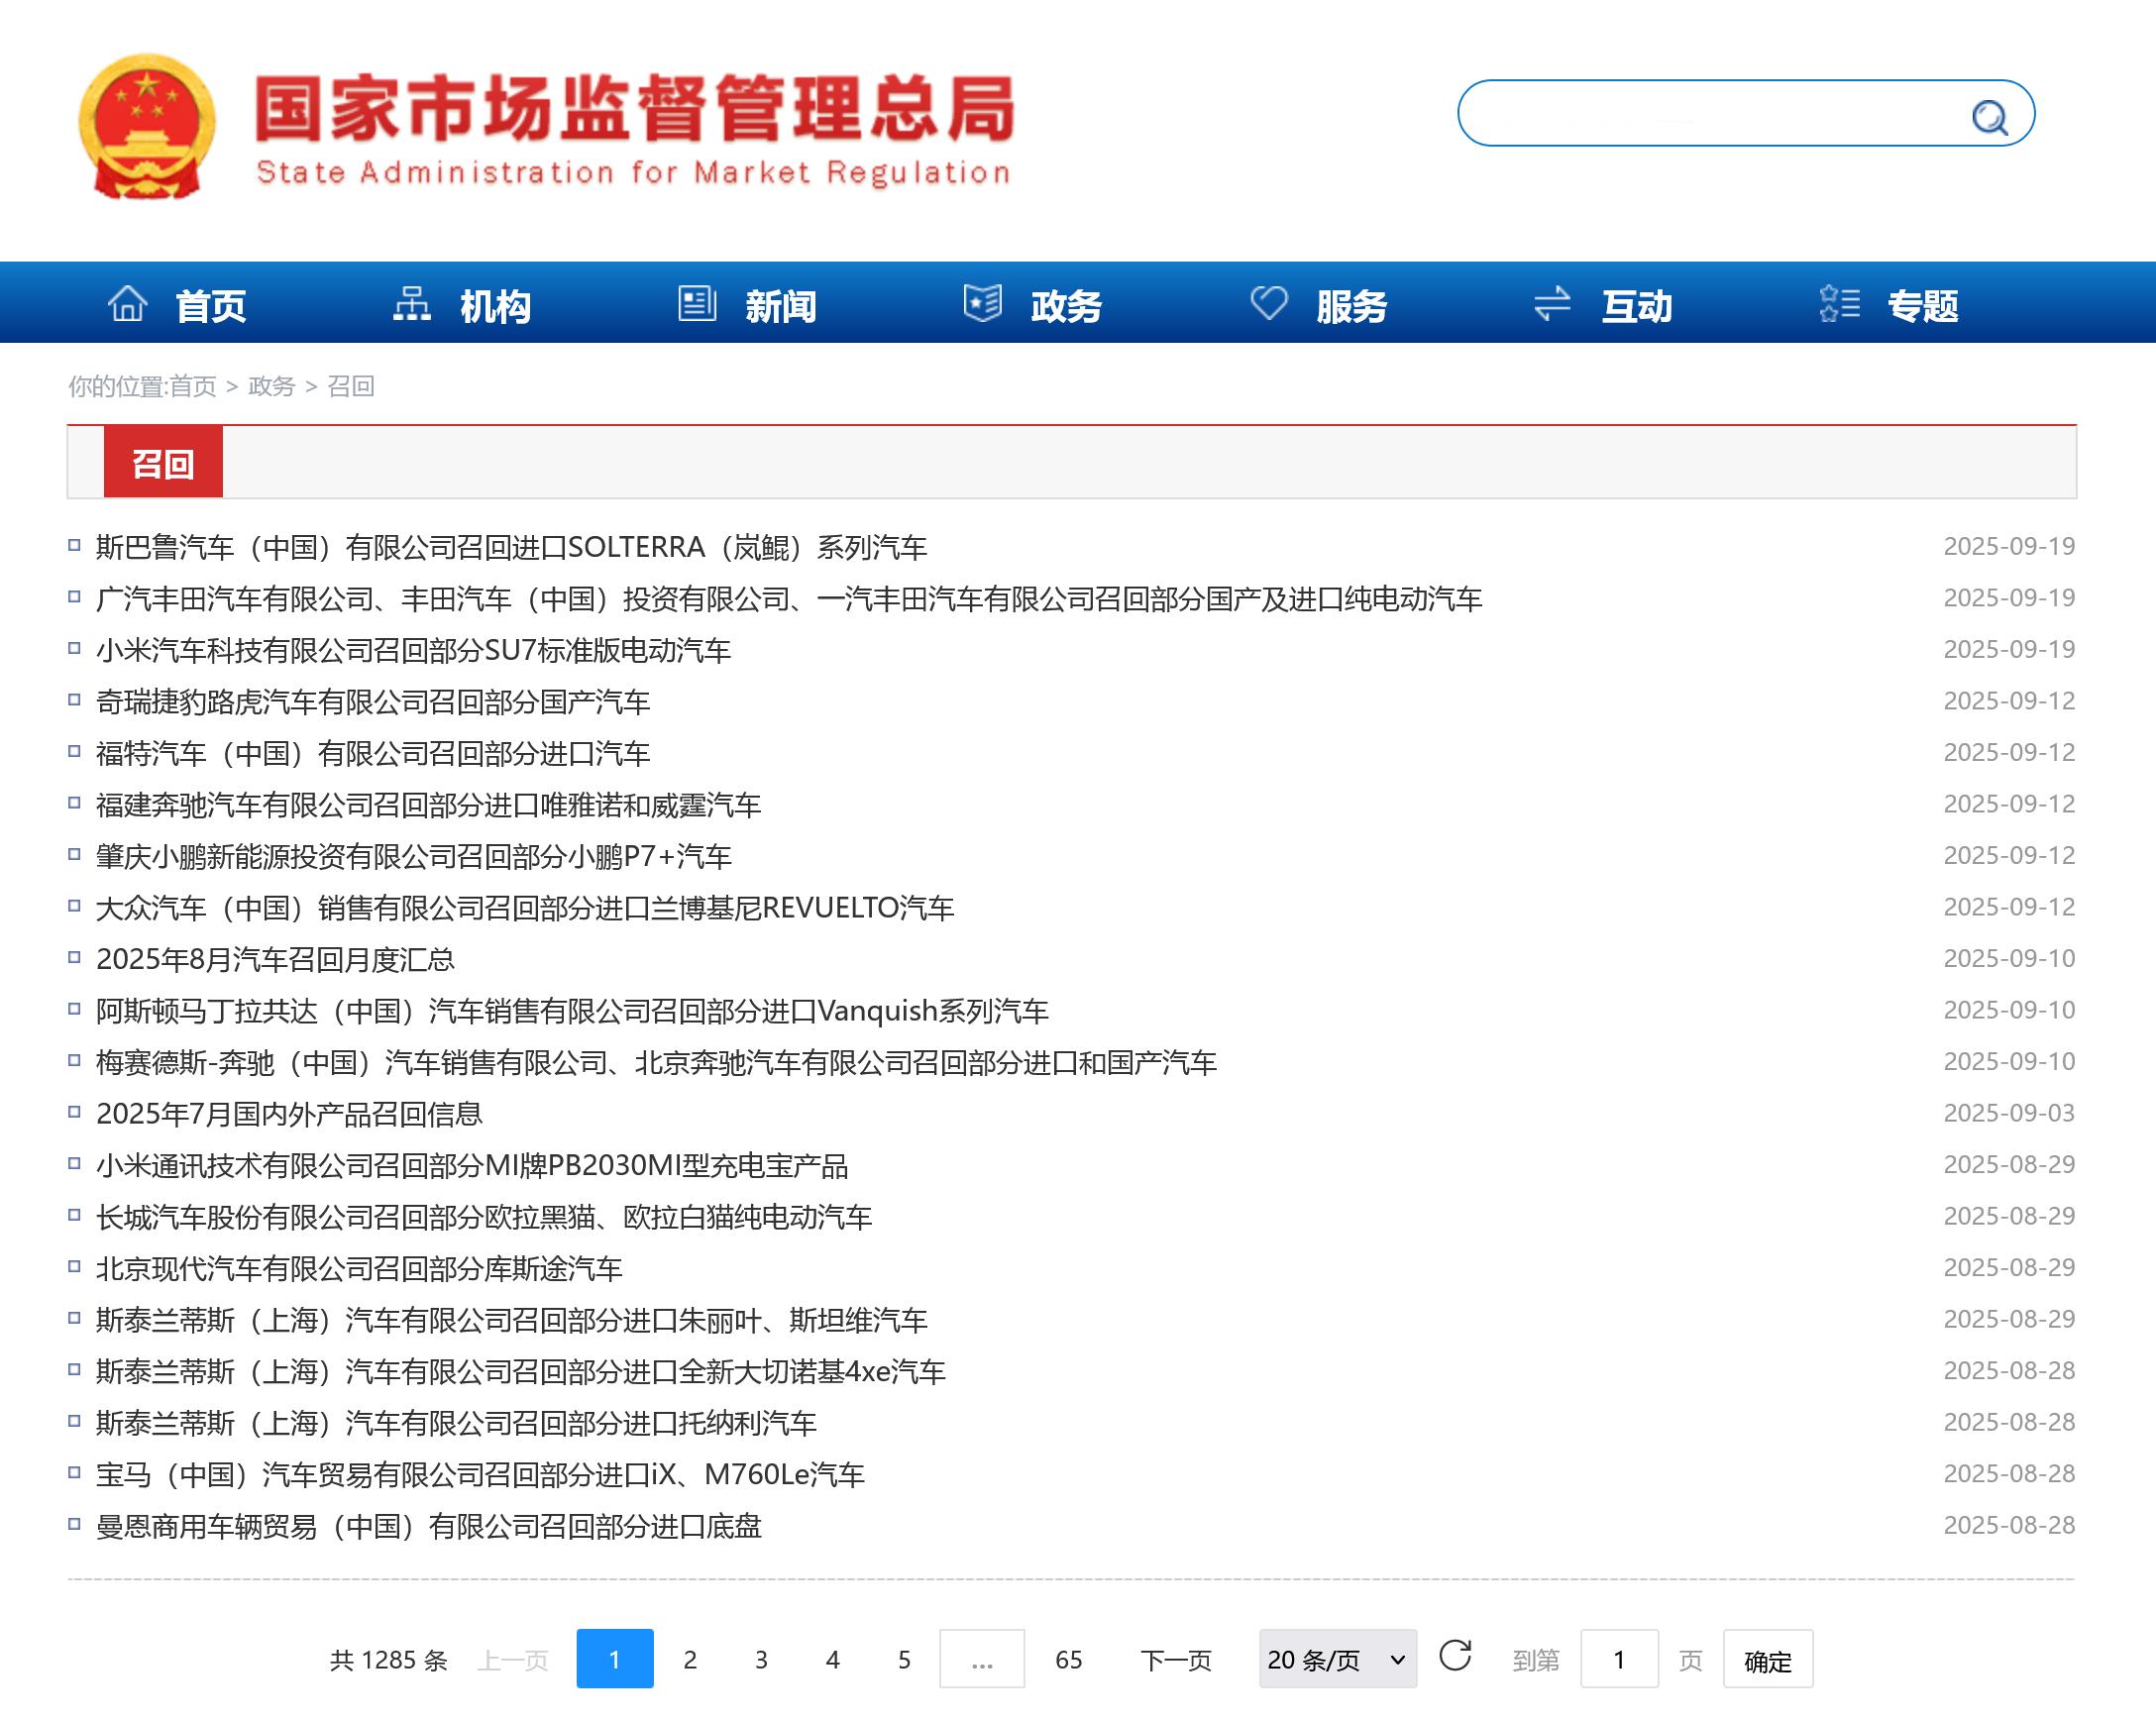The height and width of the screenshot is (1724, 2156).
Task: Click 首页 in the breadcrumb
Action: tap(192, 386)
